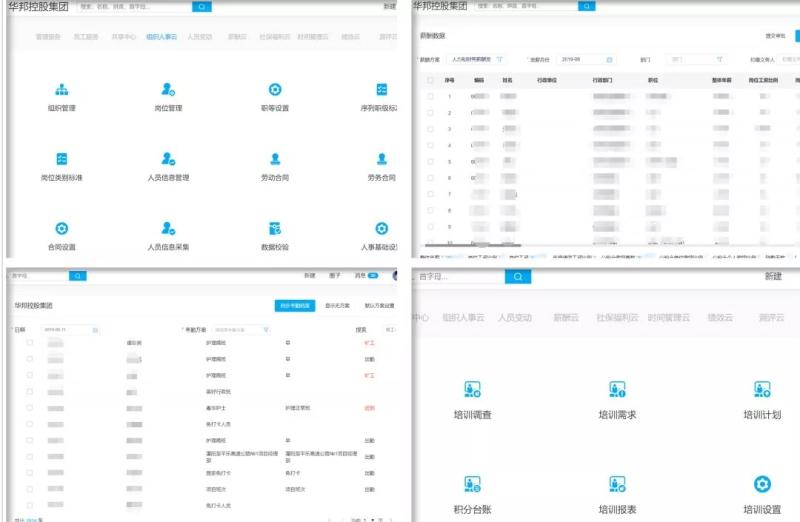Toggle the select-all checkbox in the salary table header
The height and width of the screenshot is (522, 800).
coord(430,81)
